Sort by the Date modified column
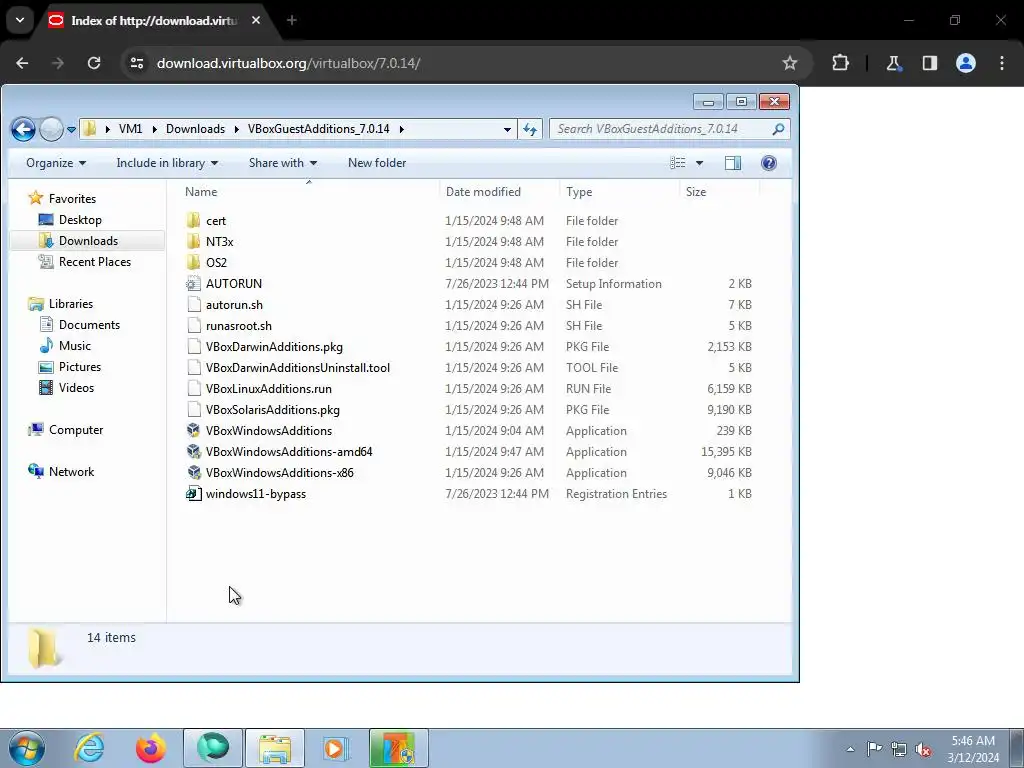Screen dimensions: 1024x768 click(483, 192)
